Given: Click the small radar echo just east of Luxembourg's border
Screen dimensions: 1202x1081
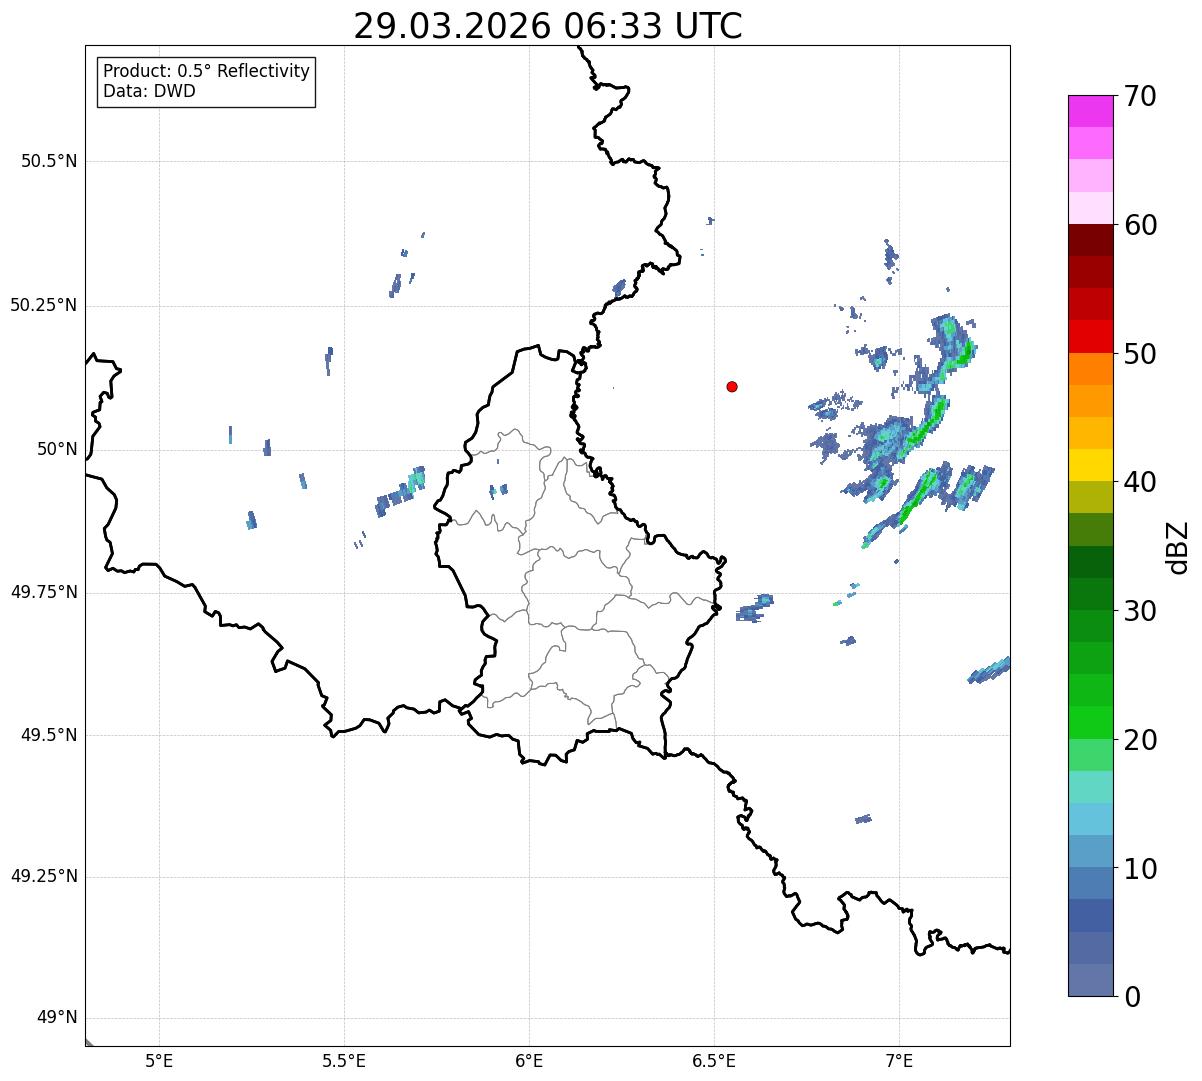Looking at the screenshot, I should [x=755, y=608].
